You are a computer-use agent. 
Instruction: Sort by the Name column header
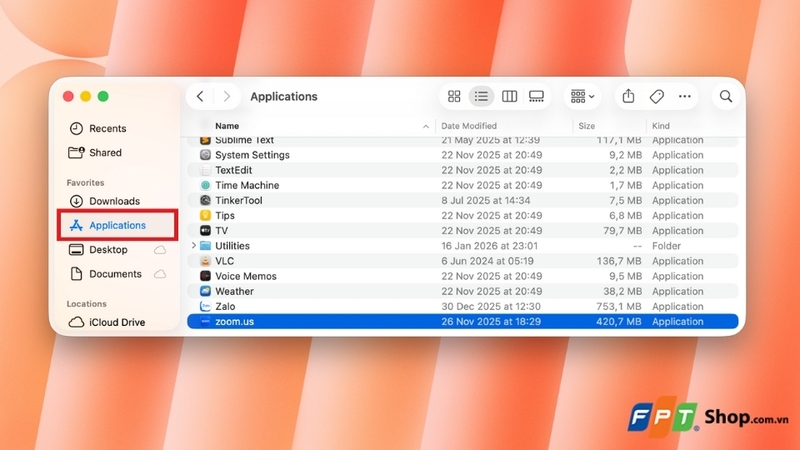click(x=227, y=126)
